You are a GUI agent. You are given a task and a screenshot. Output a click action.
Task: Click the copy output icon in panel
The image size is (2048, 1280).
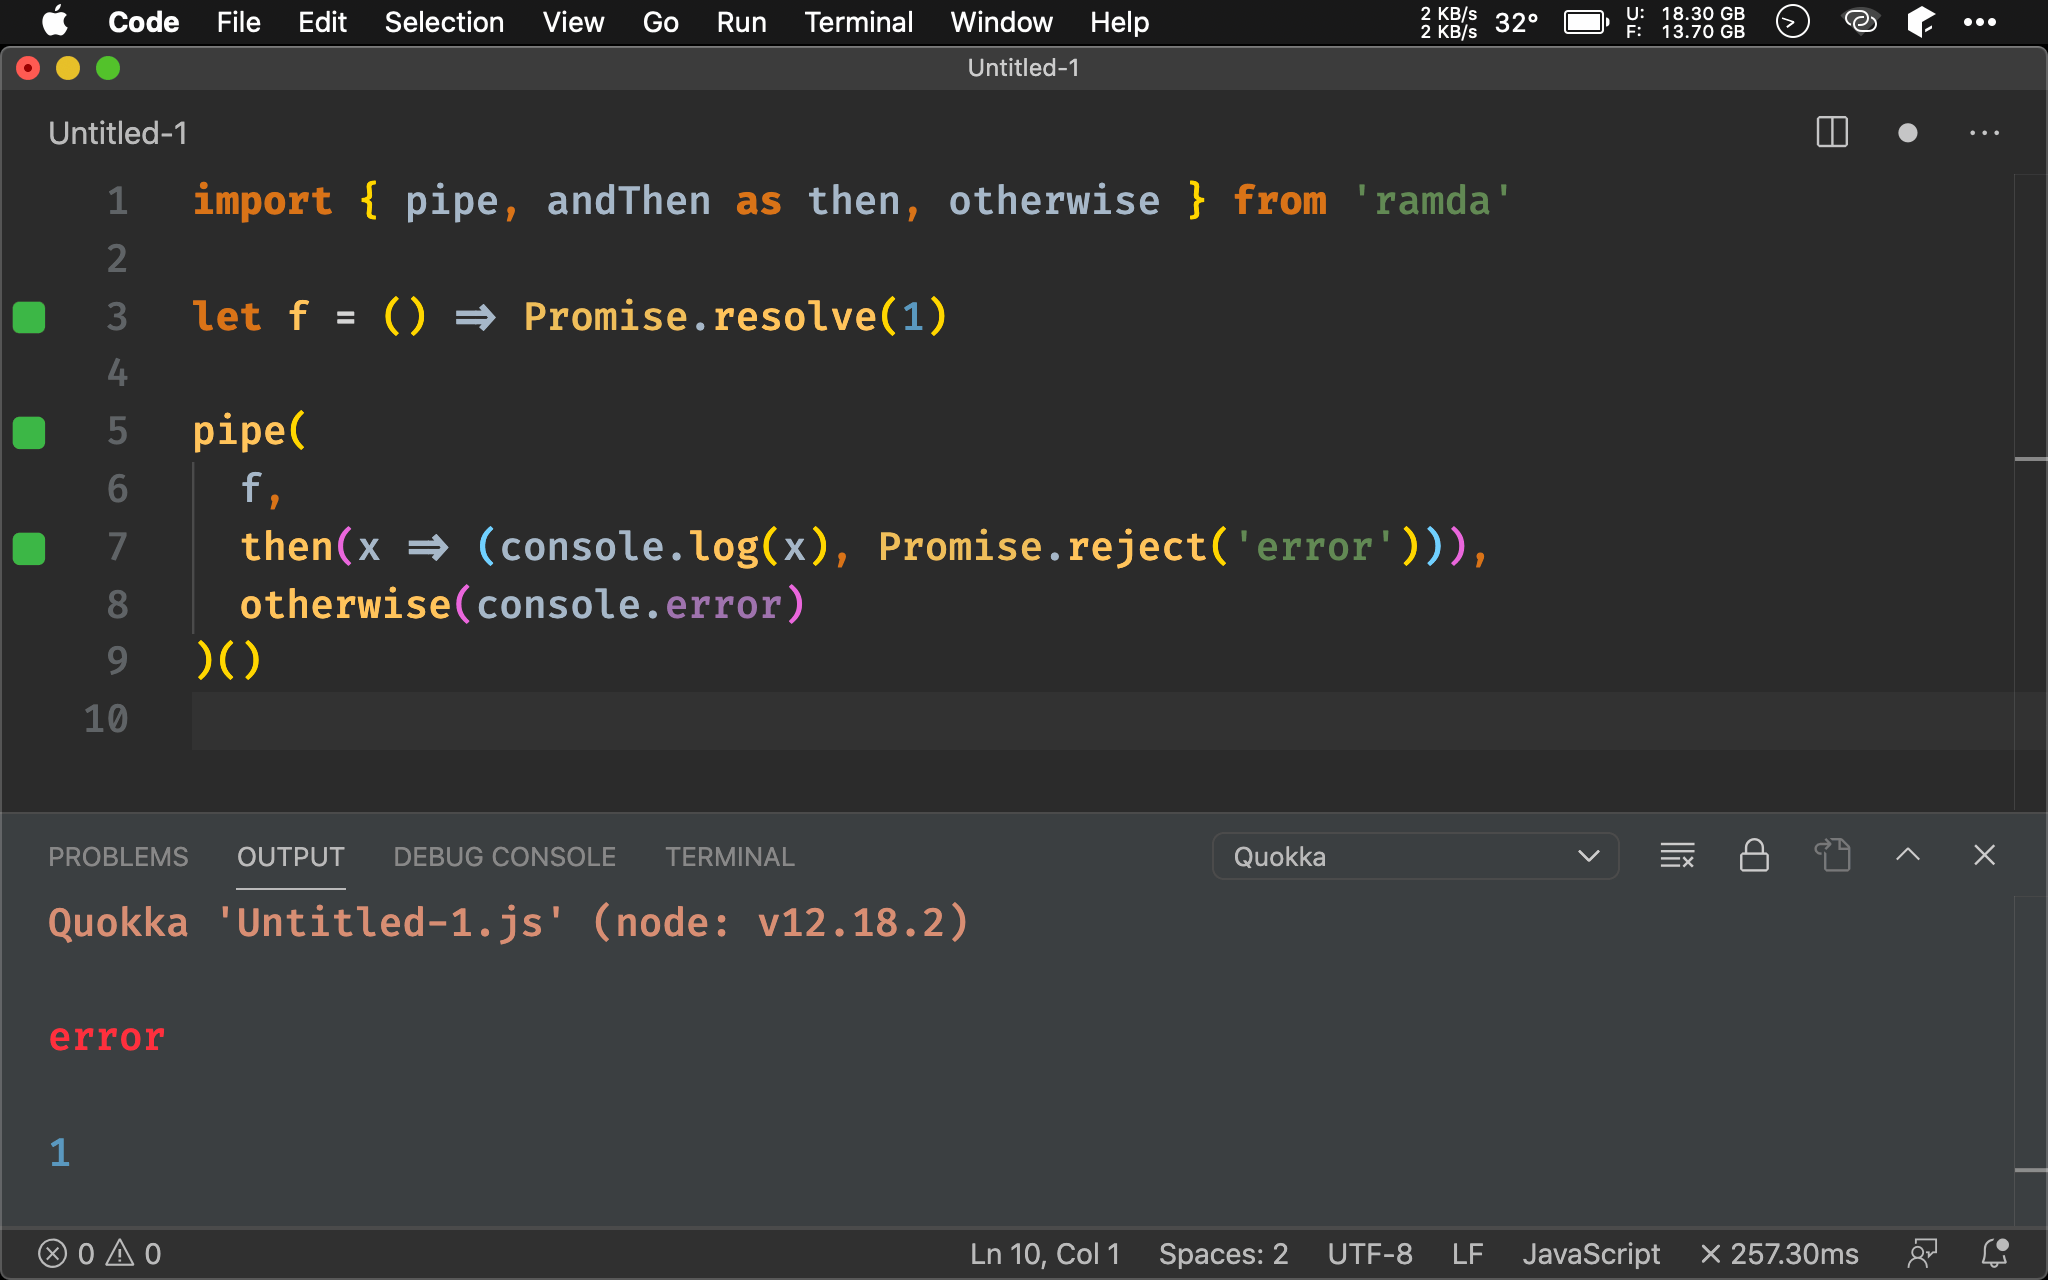tap(1833, 855)
